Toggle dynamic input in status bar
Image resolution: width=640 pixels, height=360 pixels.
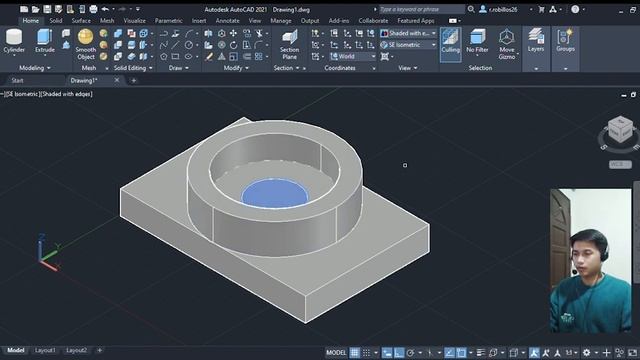387,353
